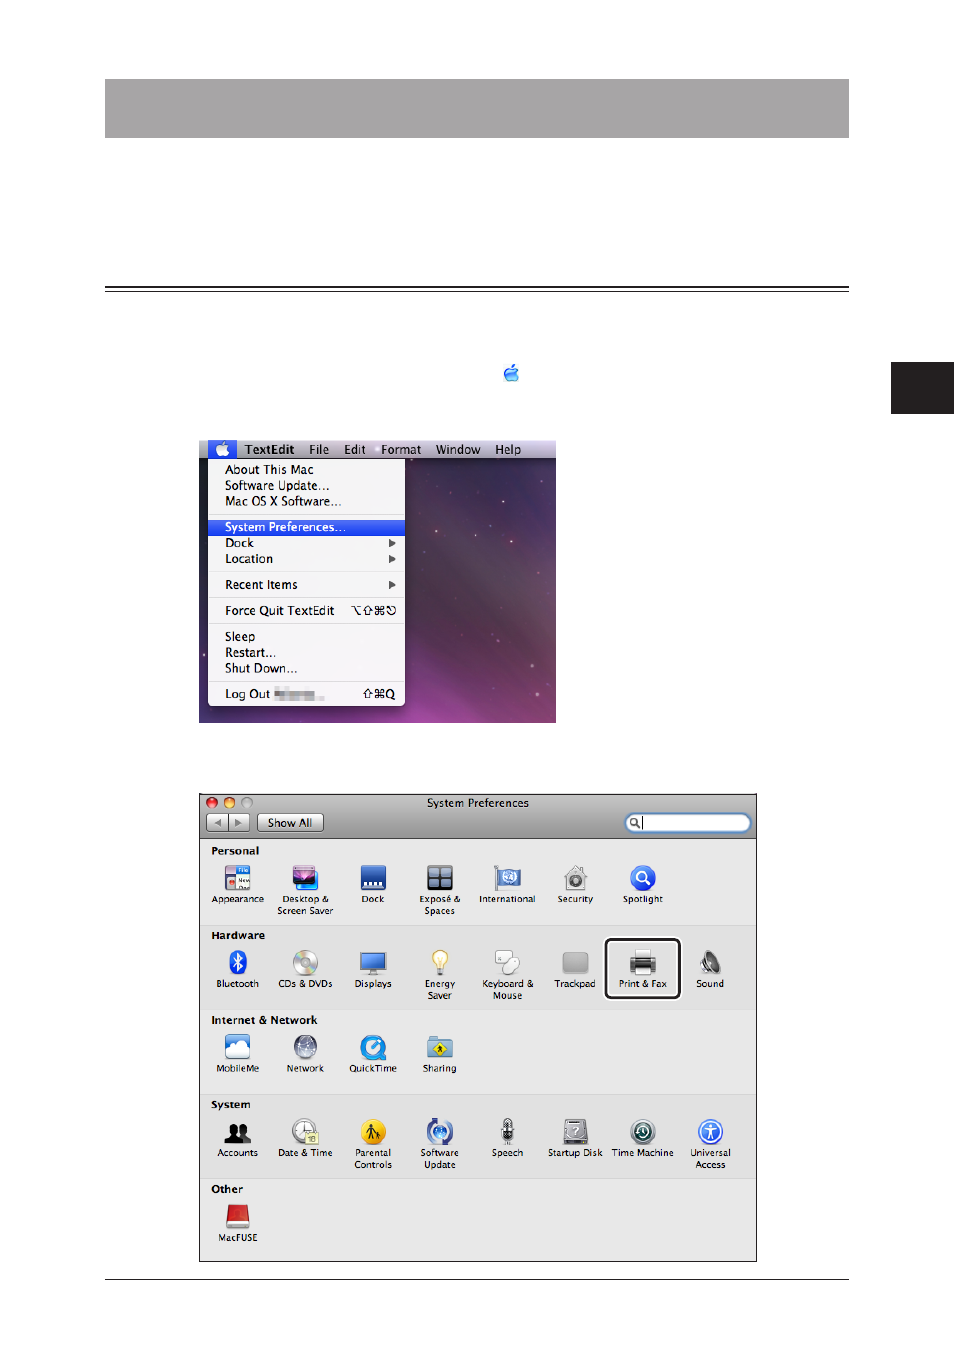Image resolution: width=954 pixels, height=1347 pixels.
Task: Click the System Preferences search field
Action: [688, 823]
